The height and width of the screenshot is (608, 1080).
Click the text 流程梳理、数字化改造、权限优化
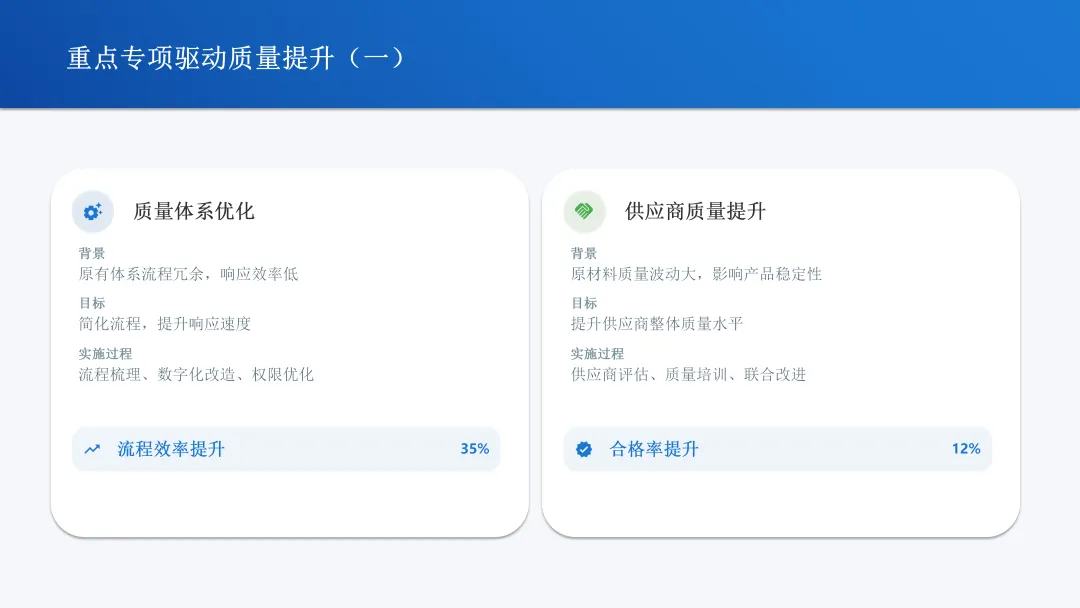tap(196, 374)
